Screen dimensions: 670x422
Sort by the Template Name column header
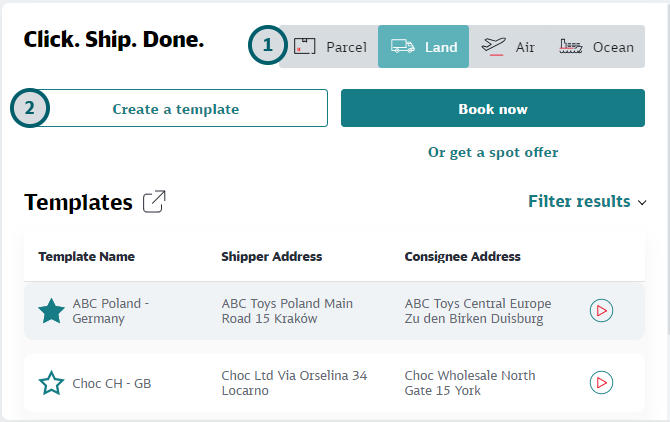coord(86,257)
